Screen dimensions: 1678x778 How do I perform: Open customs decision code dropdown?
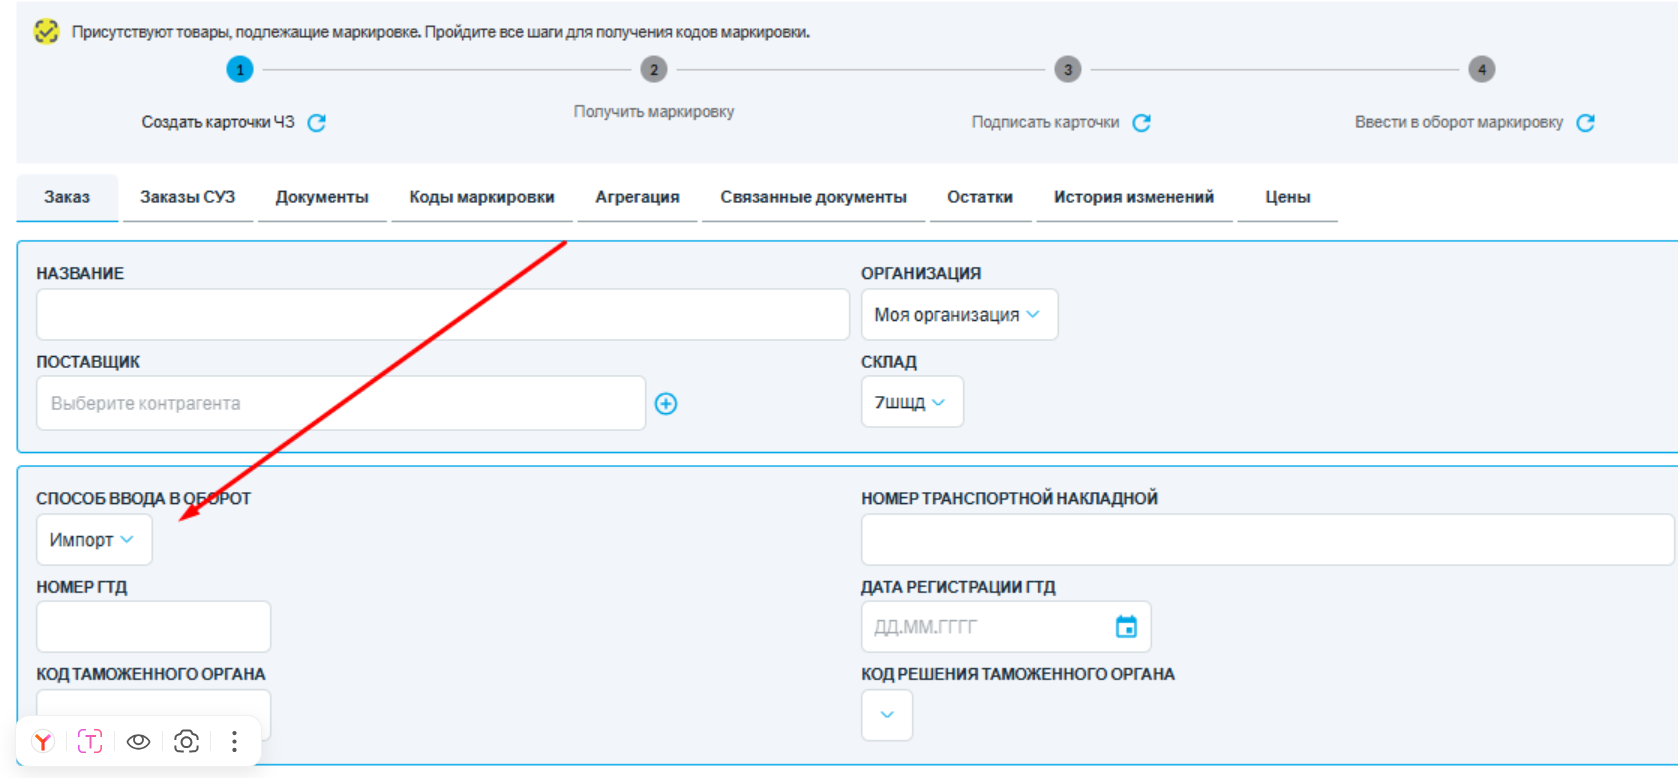click(x=886, y=715)
